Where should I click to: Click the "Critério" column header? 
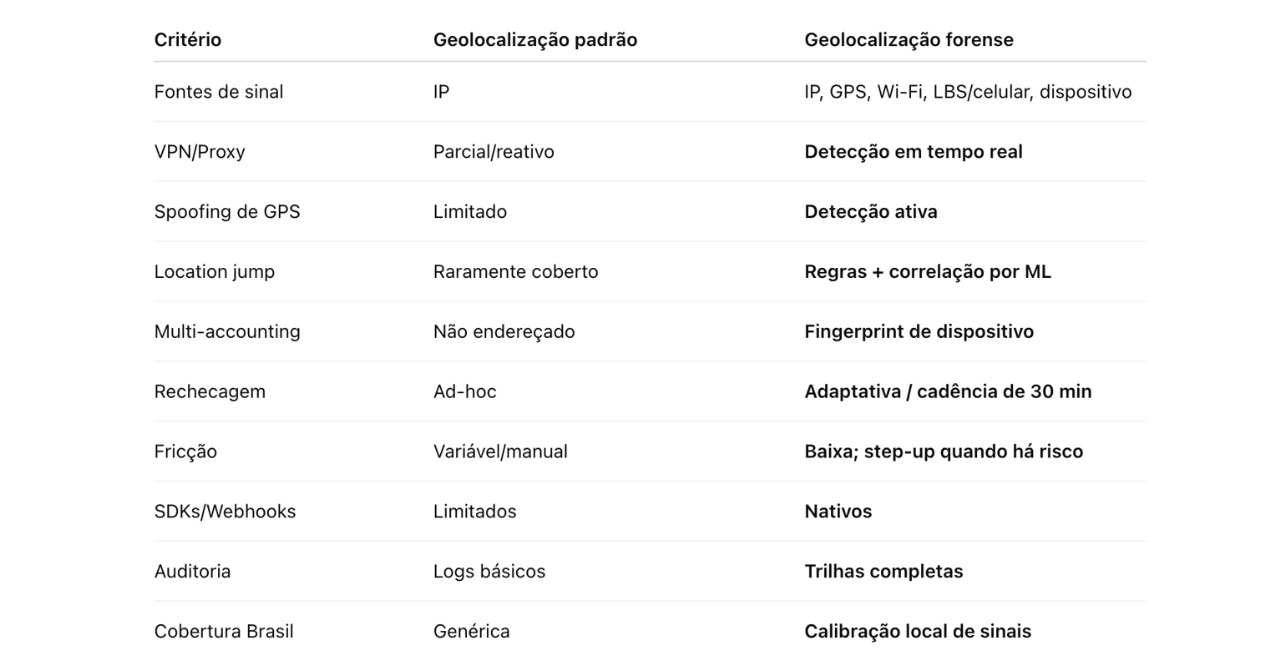188,40
